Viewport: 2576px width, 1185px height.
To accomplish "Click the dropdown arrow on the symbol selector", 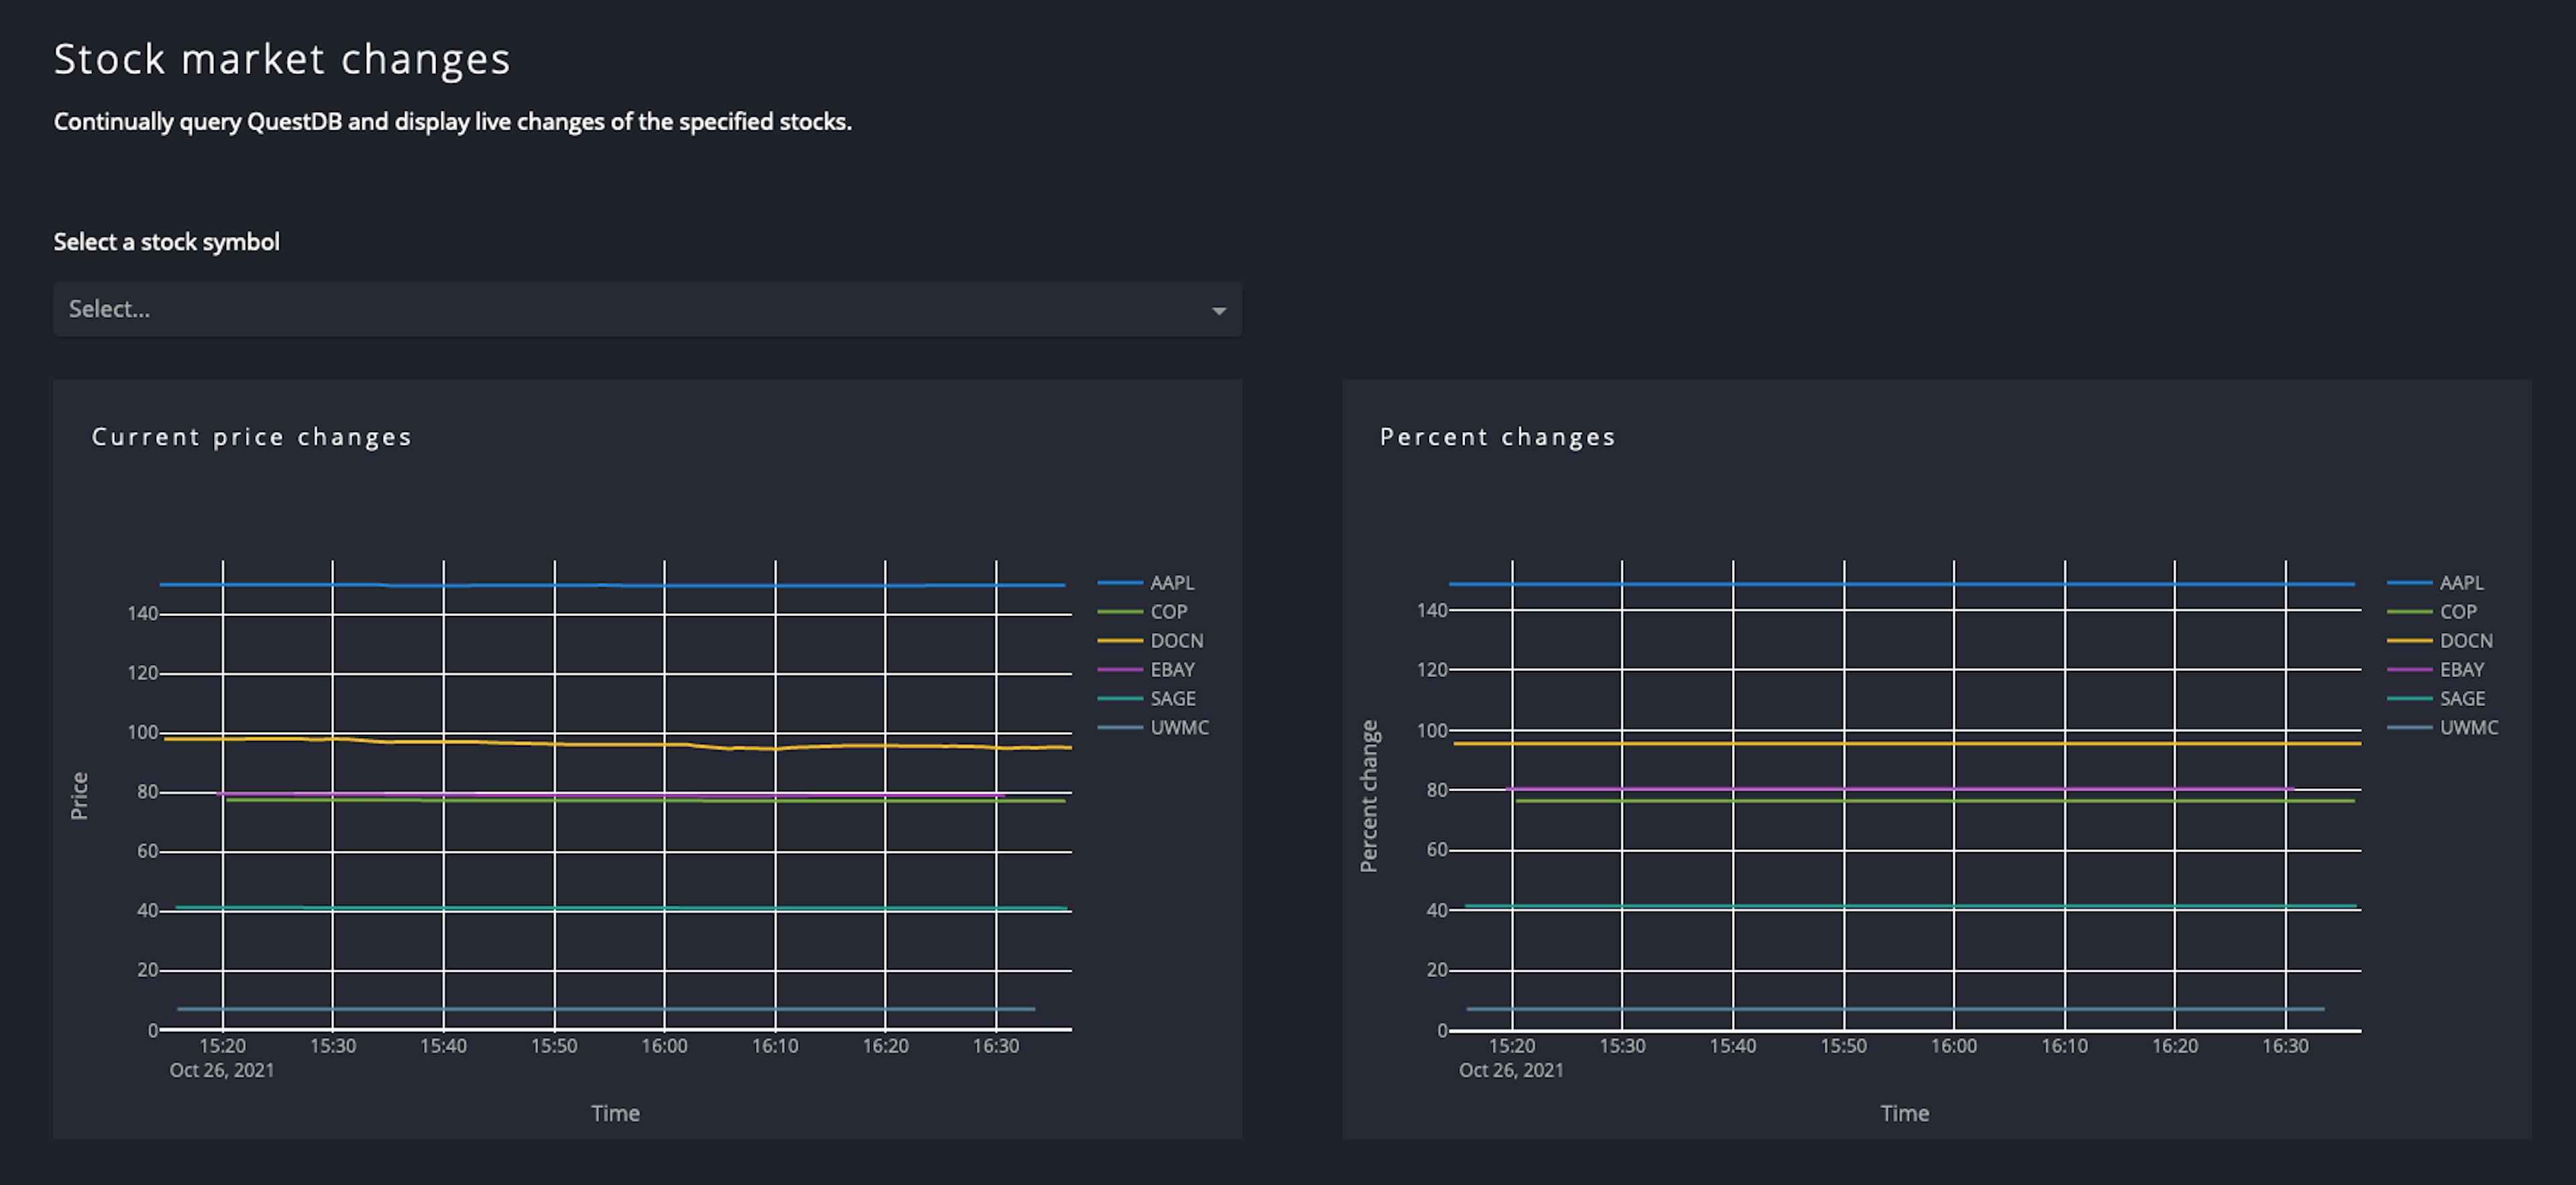I will tap(1218, 311).
